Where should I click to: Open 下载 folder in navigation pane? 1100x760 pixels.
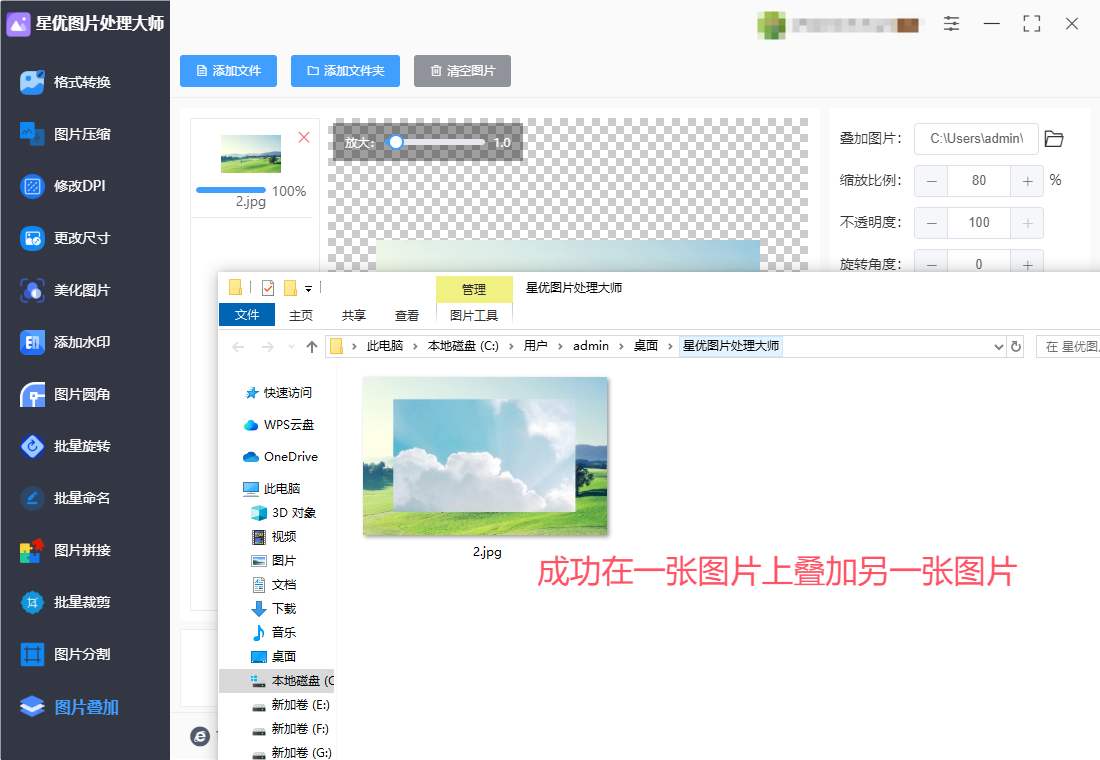tap(274, 608)
